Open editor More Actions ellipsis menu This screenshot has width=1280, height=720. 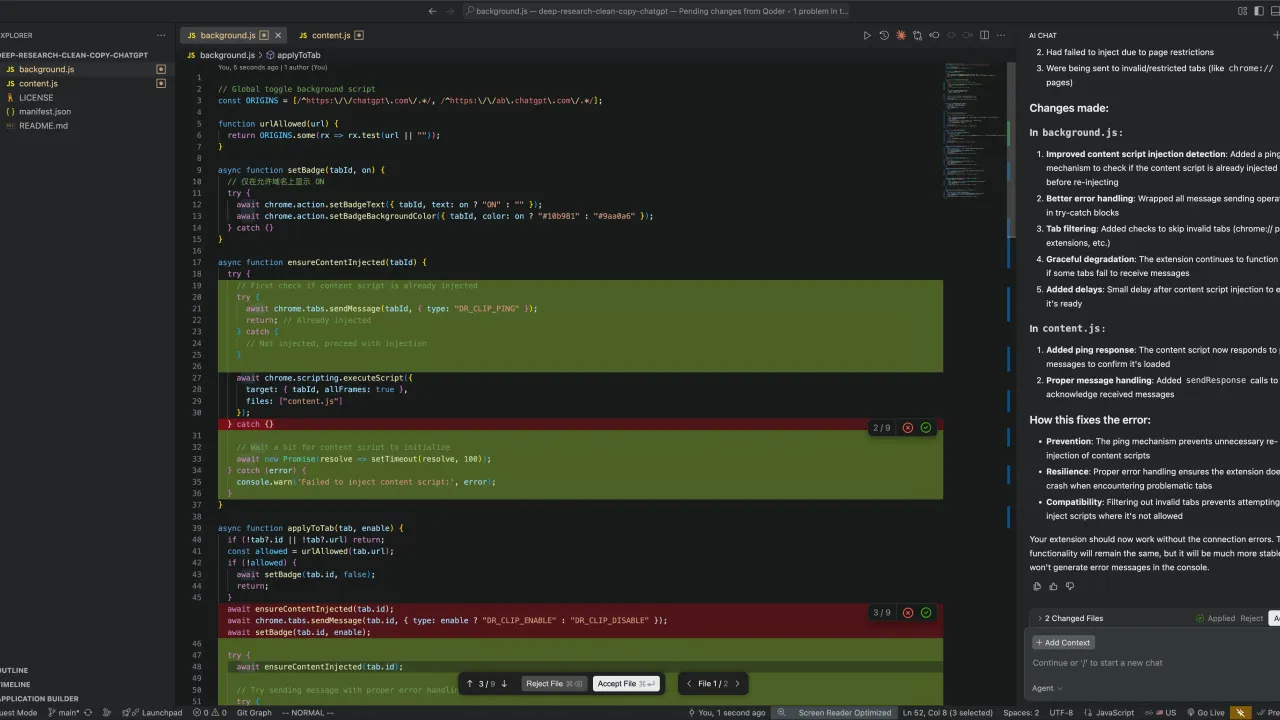(x=1002, y=35)
